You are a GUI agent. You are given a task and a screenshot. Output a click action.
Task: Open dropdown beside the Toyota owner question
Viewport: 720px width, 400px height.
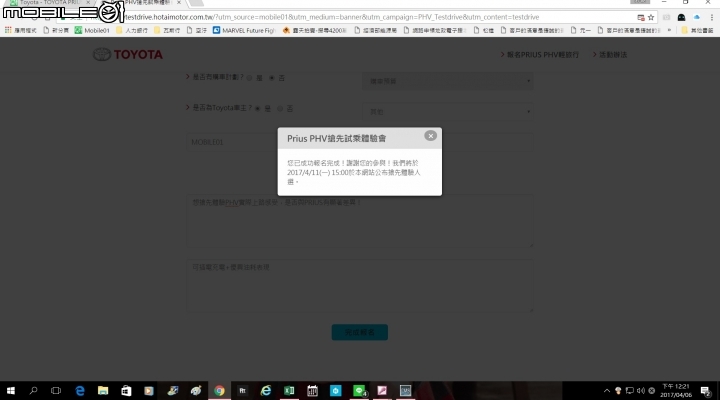[448, 112]
